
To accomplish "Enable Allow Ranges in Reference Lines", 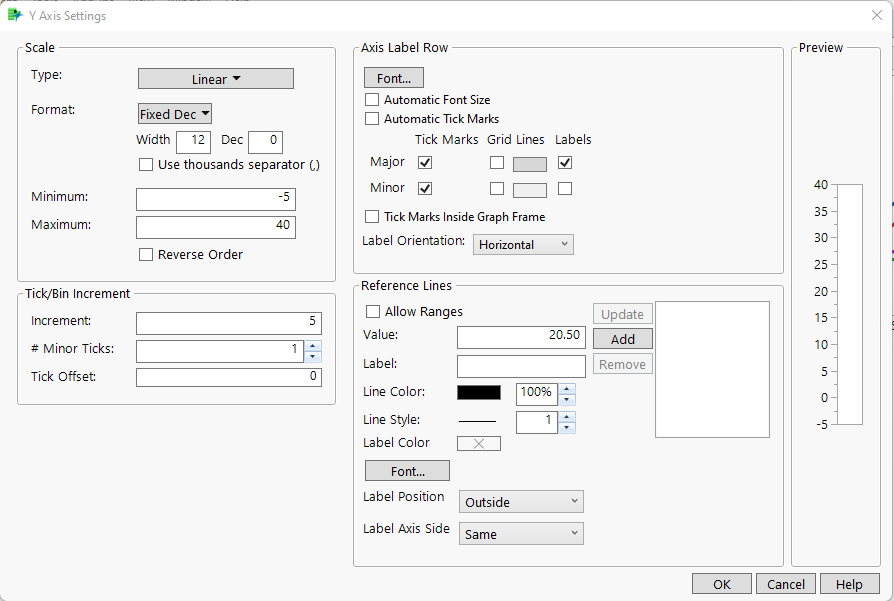I will click(x=372, y=311).
